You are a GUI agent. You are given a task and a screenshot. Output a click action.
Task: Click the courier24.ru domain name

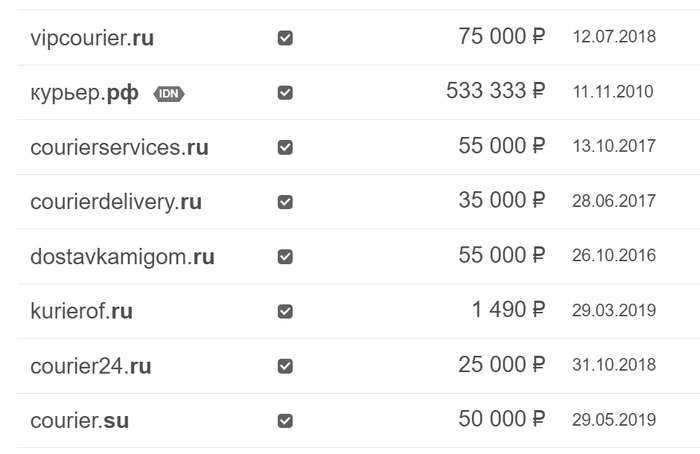tap(91, 366)
